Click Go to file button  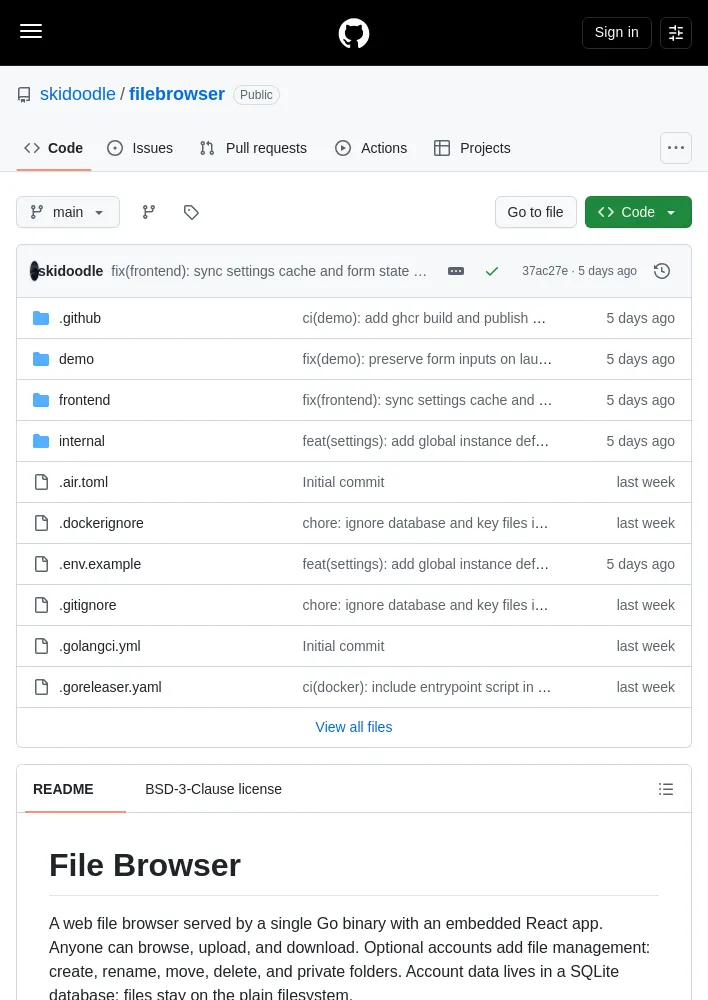tap(535, 212)
